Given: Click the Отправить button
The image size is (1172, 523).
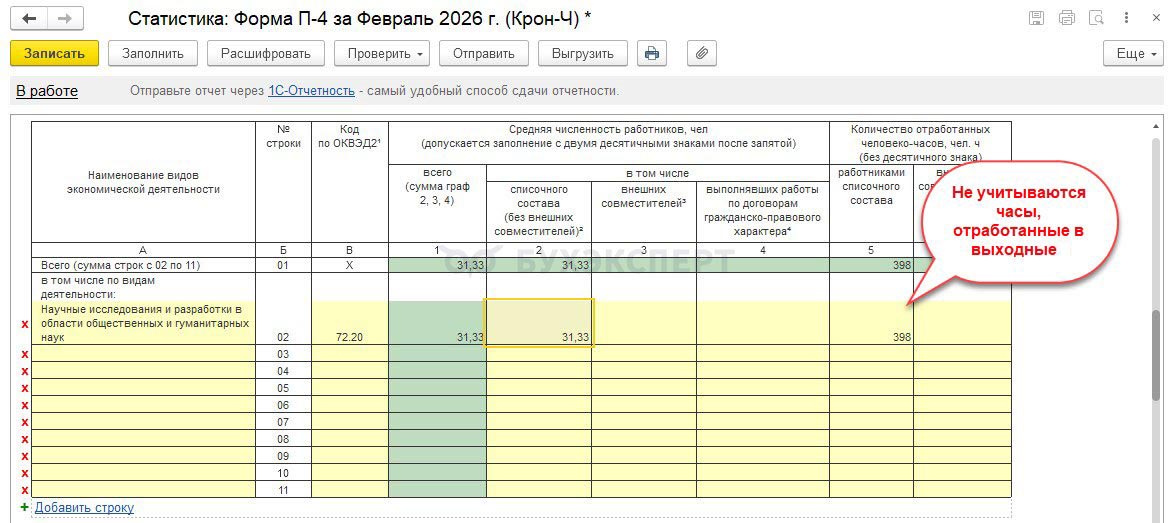Looking at the screenshot, I should (x=484, y=54).
